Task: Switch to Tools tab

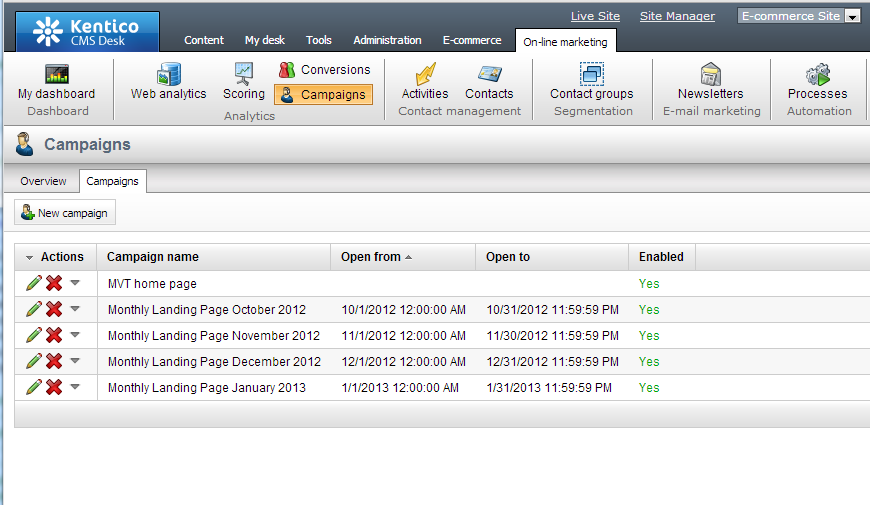Action: [318, 40]
